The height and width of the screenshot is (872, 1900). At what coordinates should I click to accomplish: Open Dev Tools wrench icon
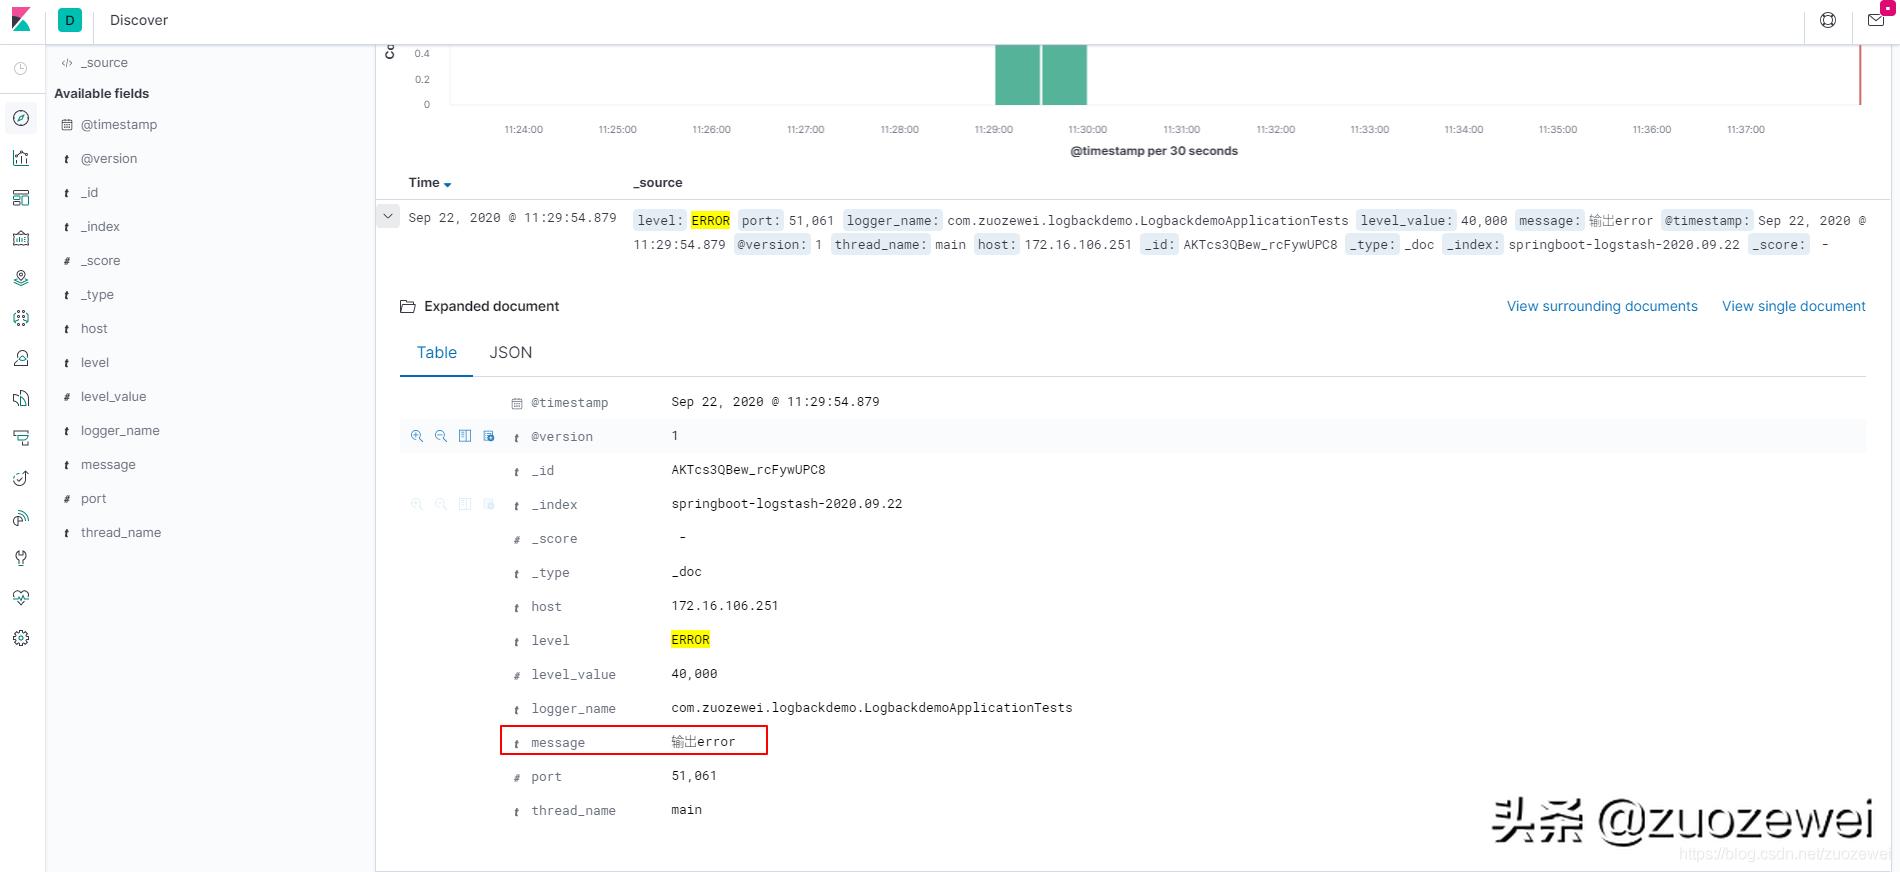pos(21,558)
